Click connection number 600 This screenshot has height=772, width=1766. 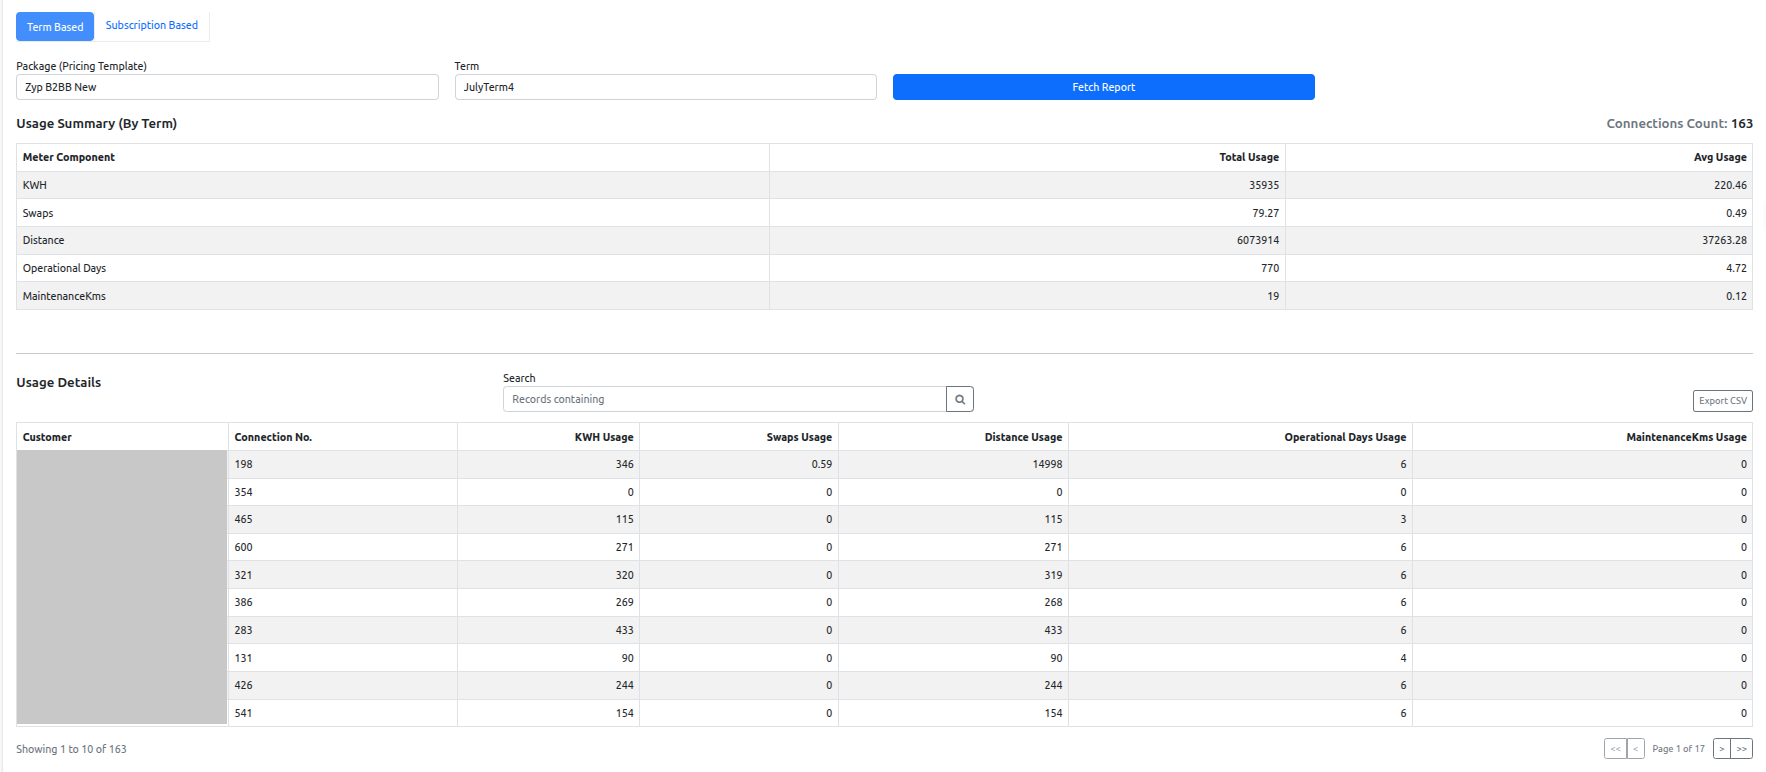pyautogui.click(x=244, y=547)
